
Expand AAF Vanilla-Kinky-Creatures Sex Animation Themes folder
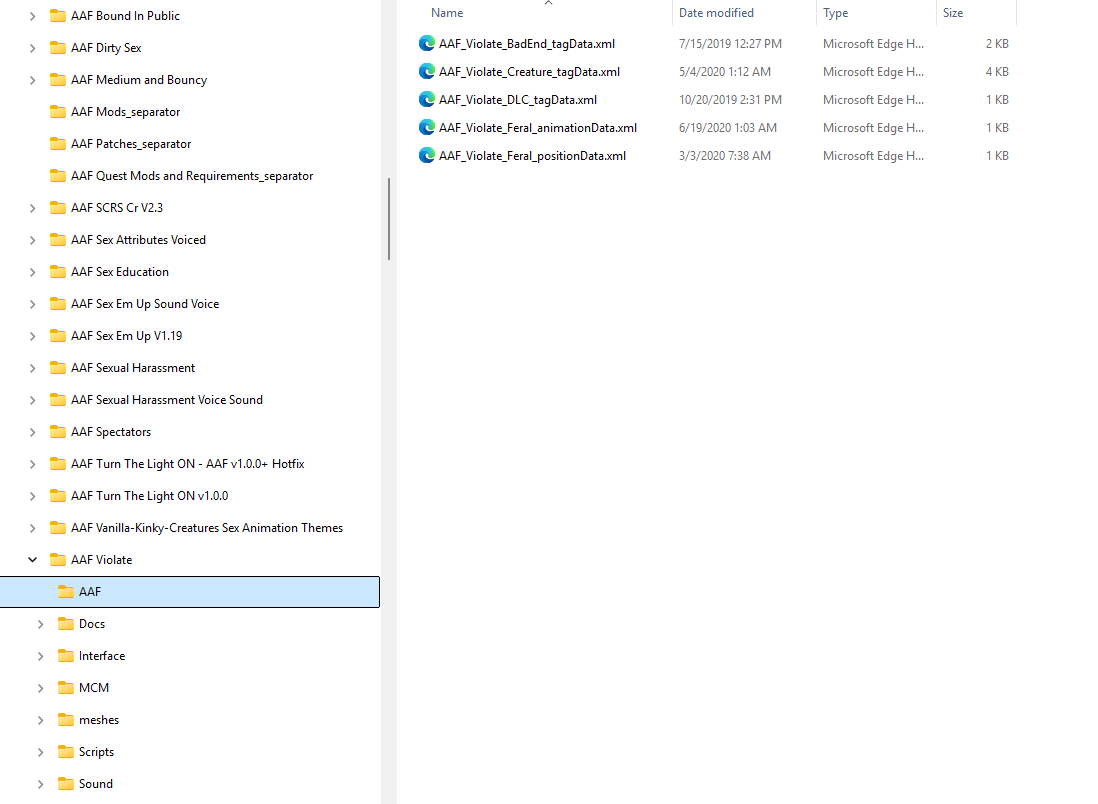(32, 528)
